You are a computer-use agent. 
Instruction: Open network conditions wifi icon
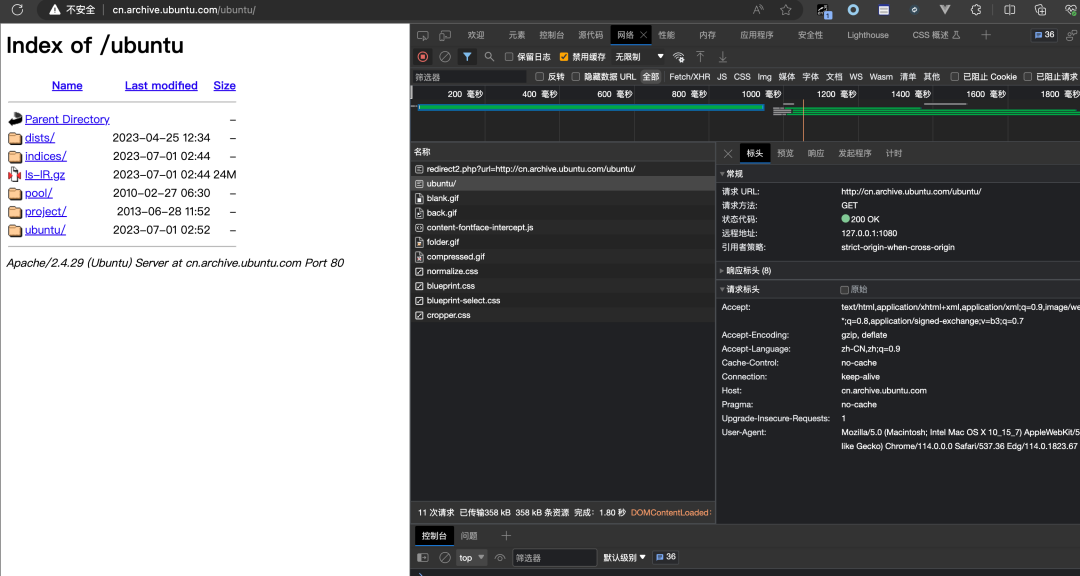point(678,56)
